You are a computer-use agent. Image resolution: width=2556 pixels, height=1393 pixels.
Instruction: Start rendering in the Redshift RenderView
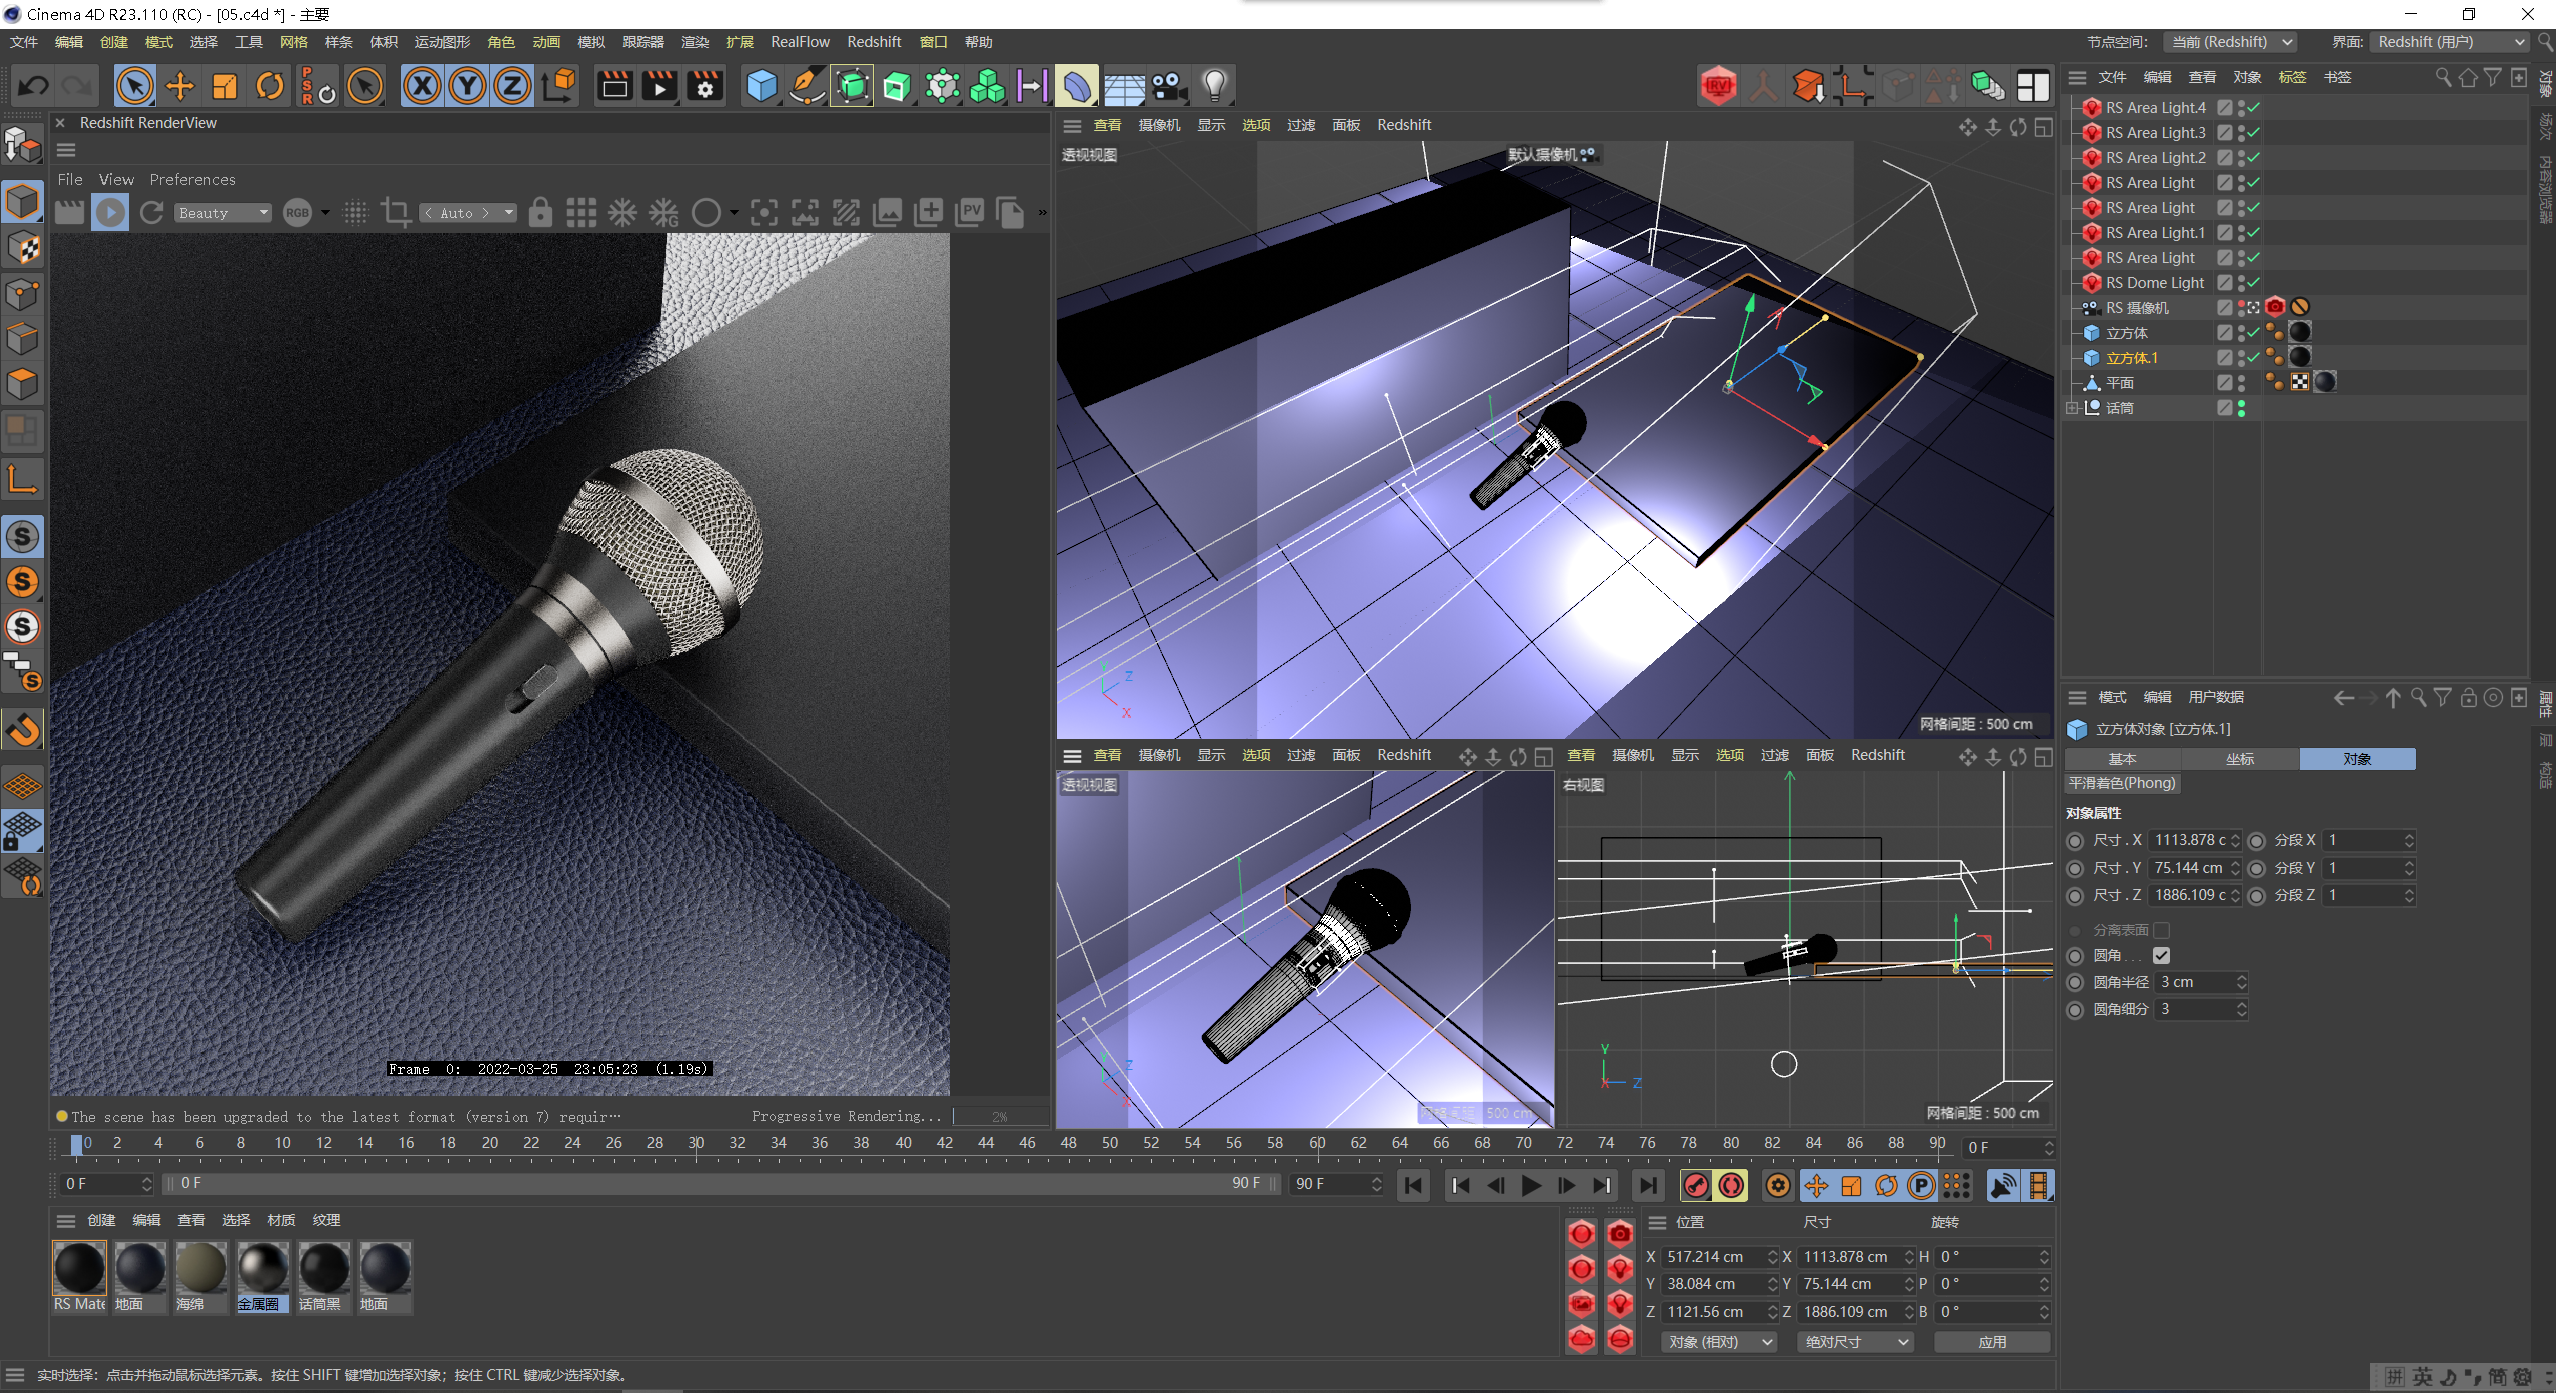[x=110, y=212]
